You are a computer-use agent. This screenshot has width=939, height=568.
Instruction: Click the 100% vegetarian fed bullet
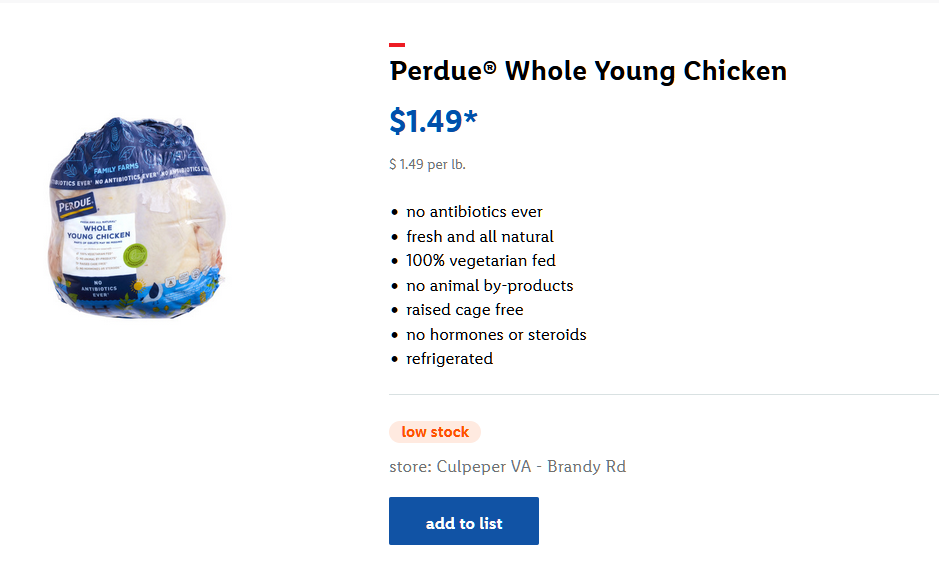coord(480,261)
